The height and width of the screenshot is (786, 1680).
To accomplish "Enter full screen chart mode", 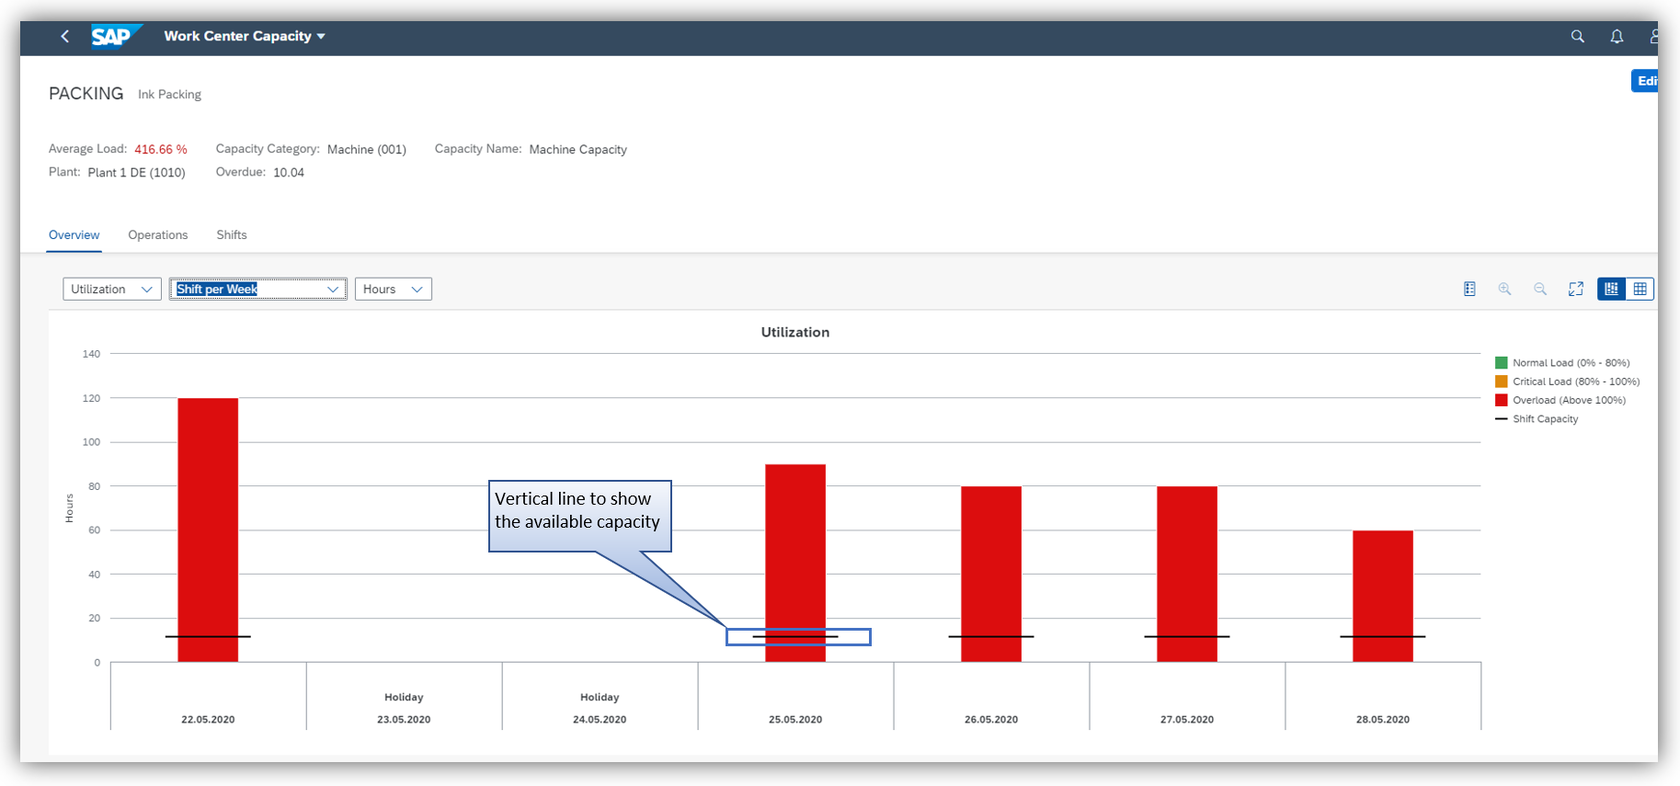I will click(1576, 289).
